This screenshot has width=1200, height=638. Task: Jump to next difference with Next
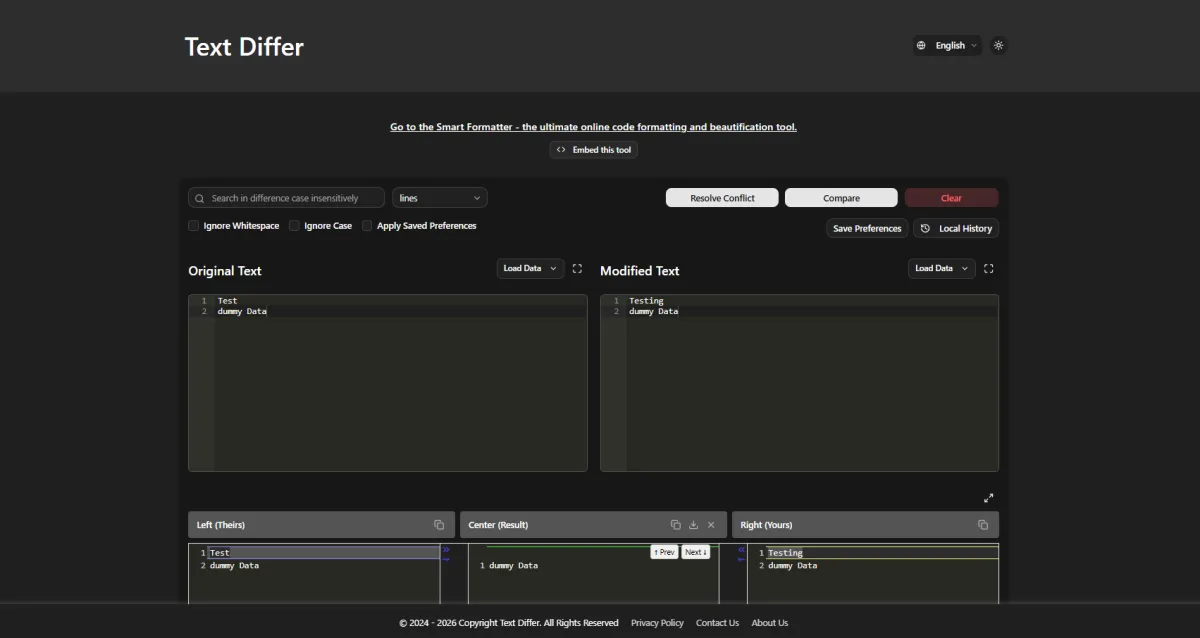pos(696,552)
